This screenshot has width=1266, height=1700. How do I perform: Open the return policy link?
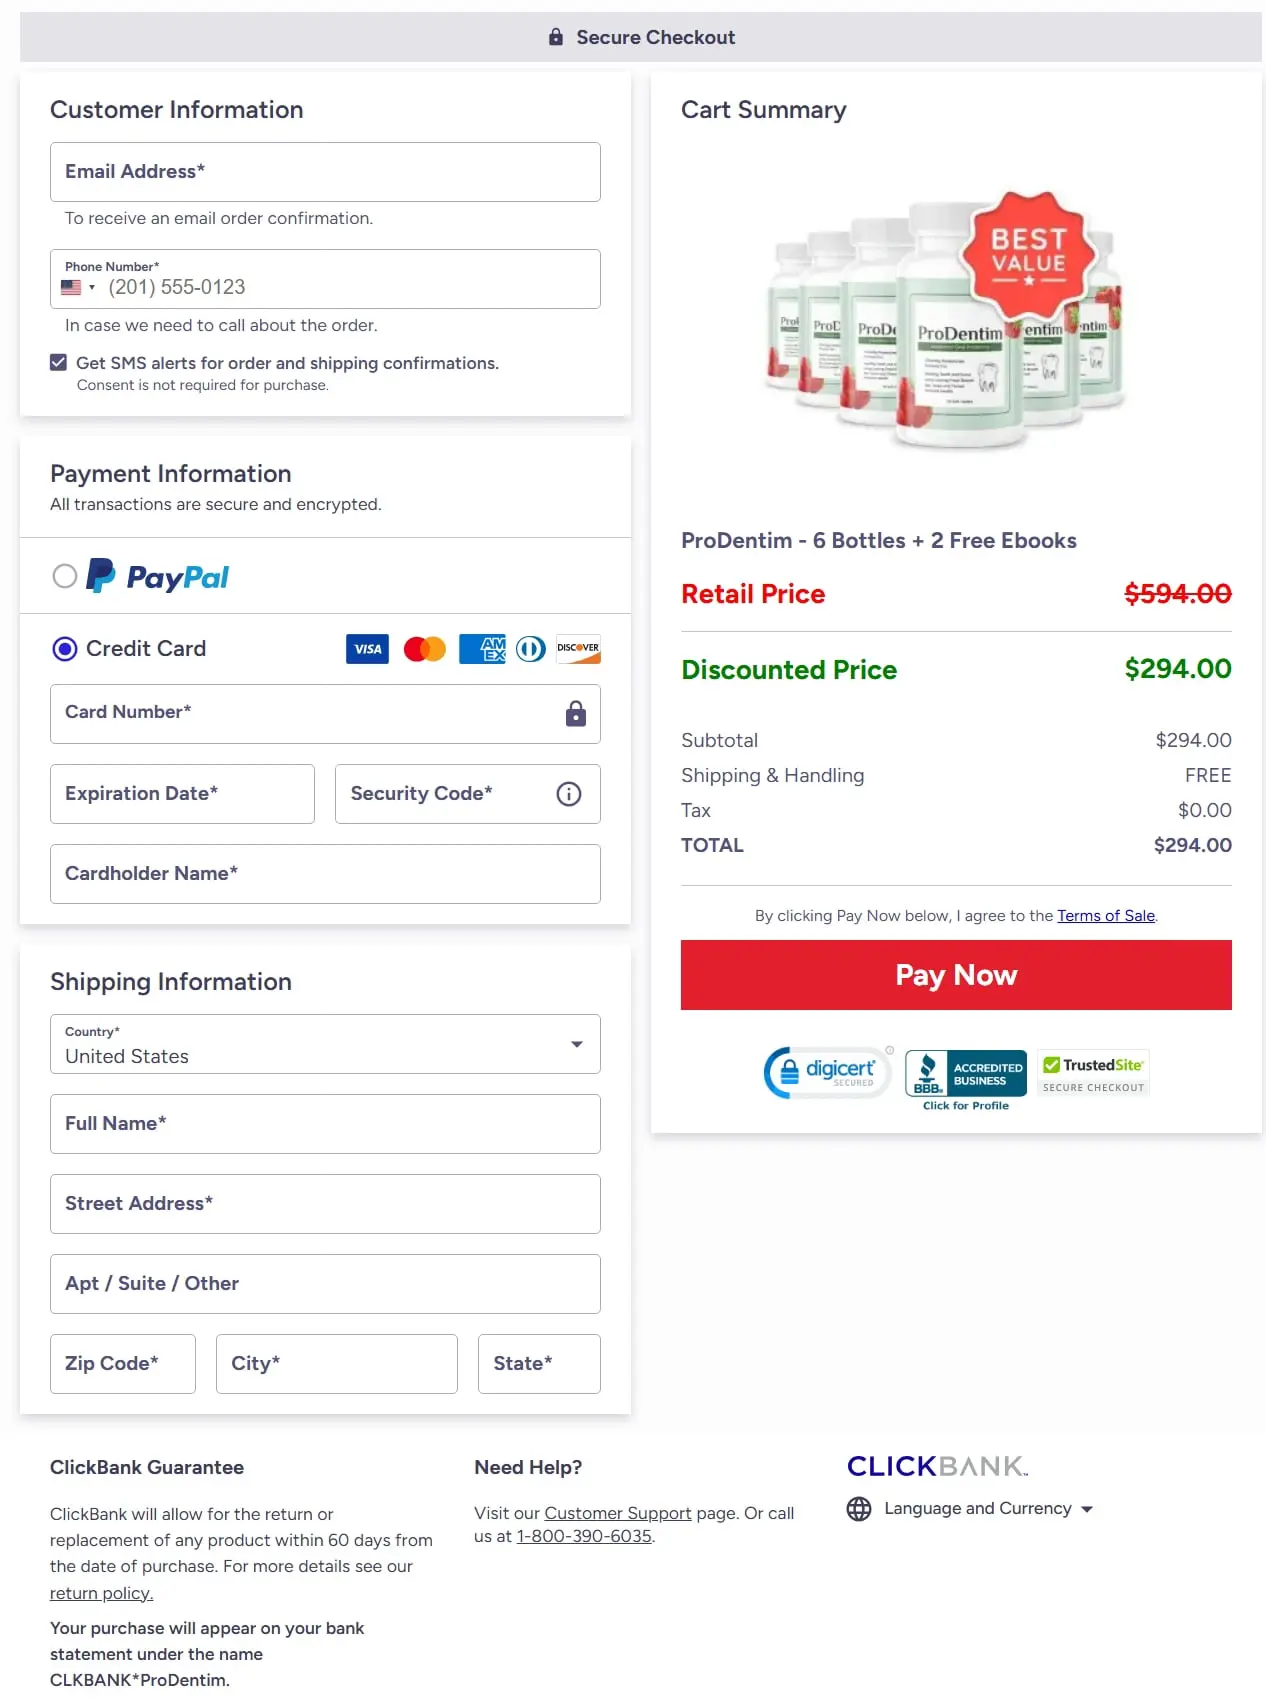pyautogui.click(x=101, y=1592)
